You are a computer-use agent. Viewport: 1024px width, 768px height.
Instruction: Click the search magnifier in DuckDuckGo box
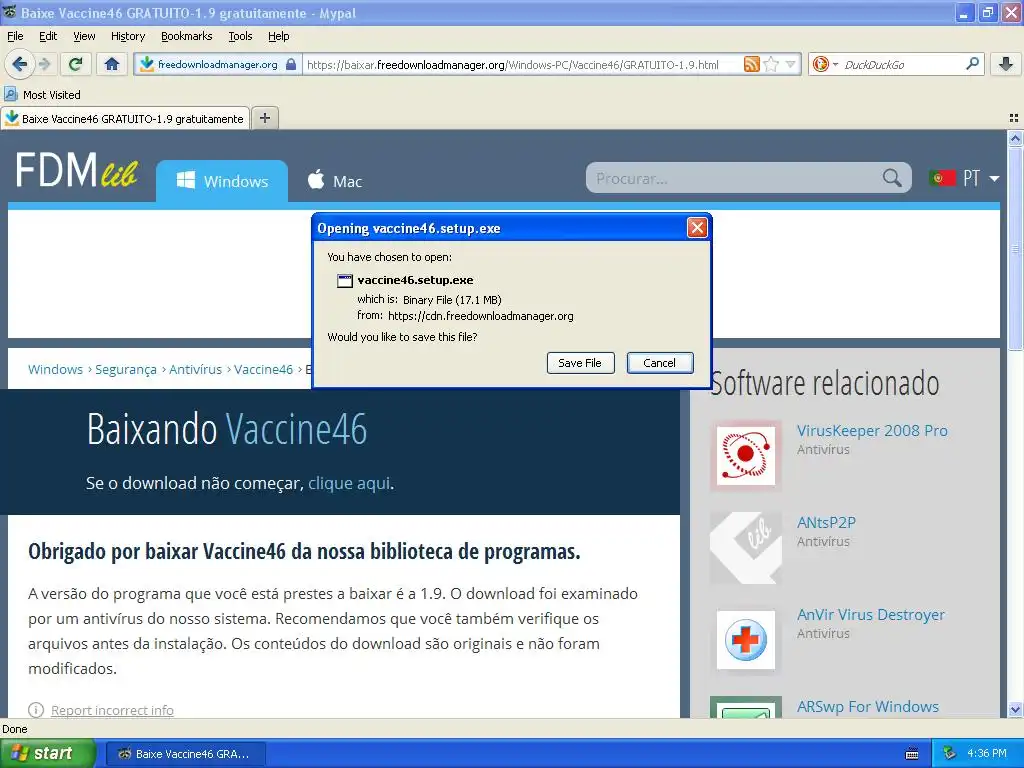(972, 64)
